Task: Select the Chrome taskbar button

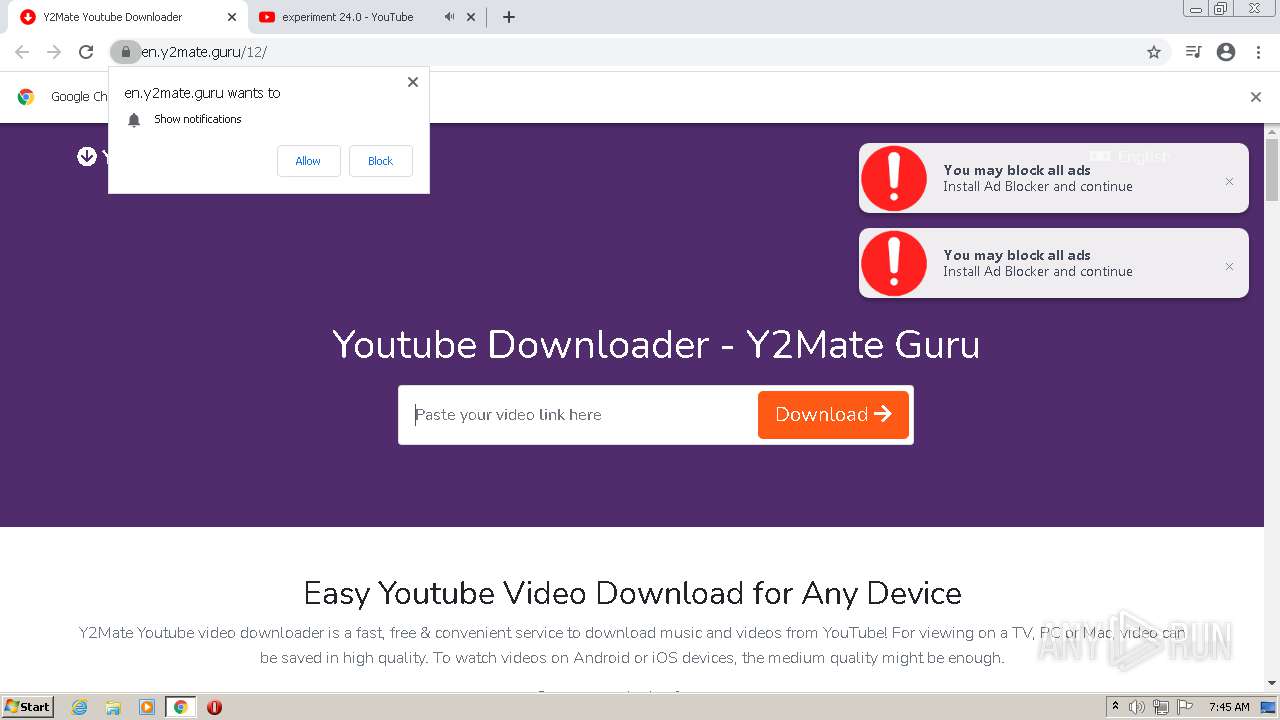Action: 180,707
